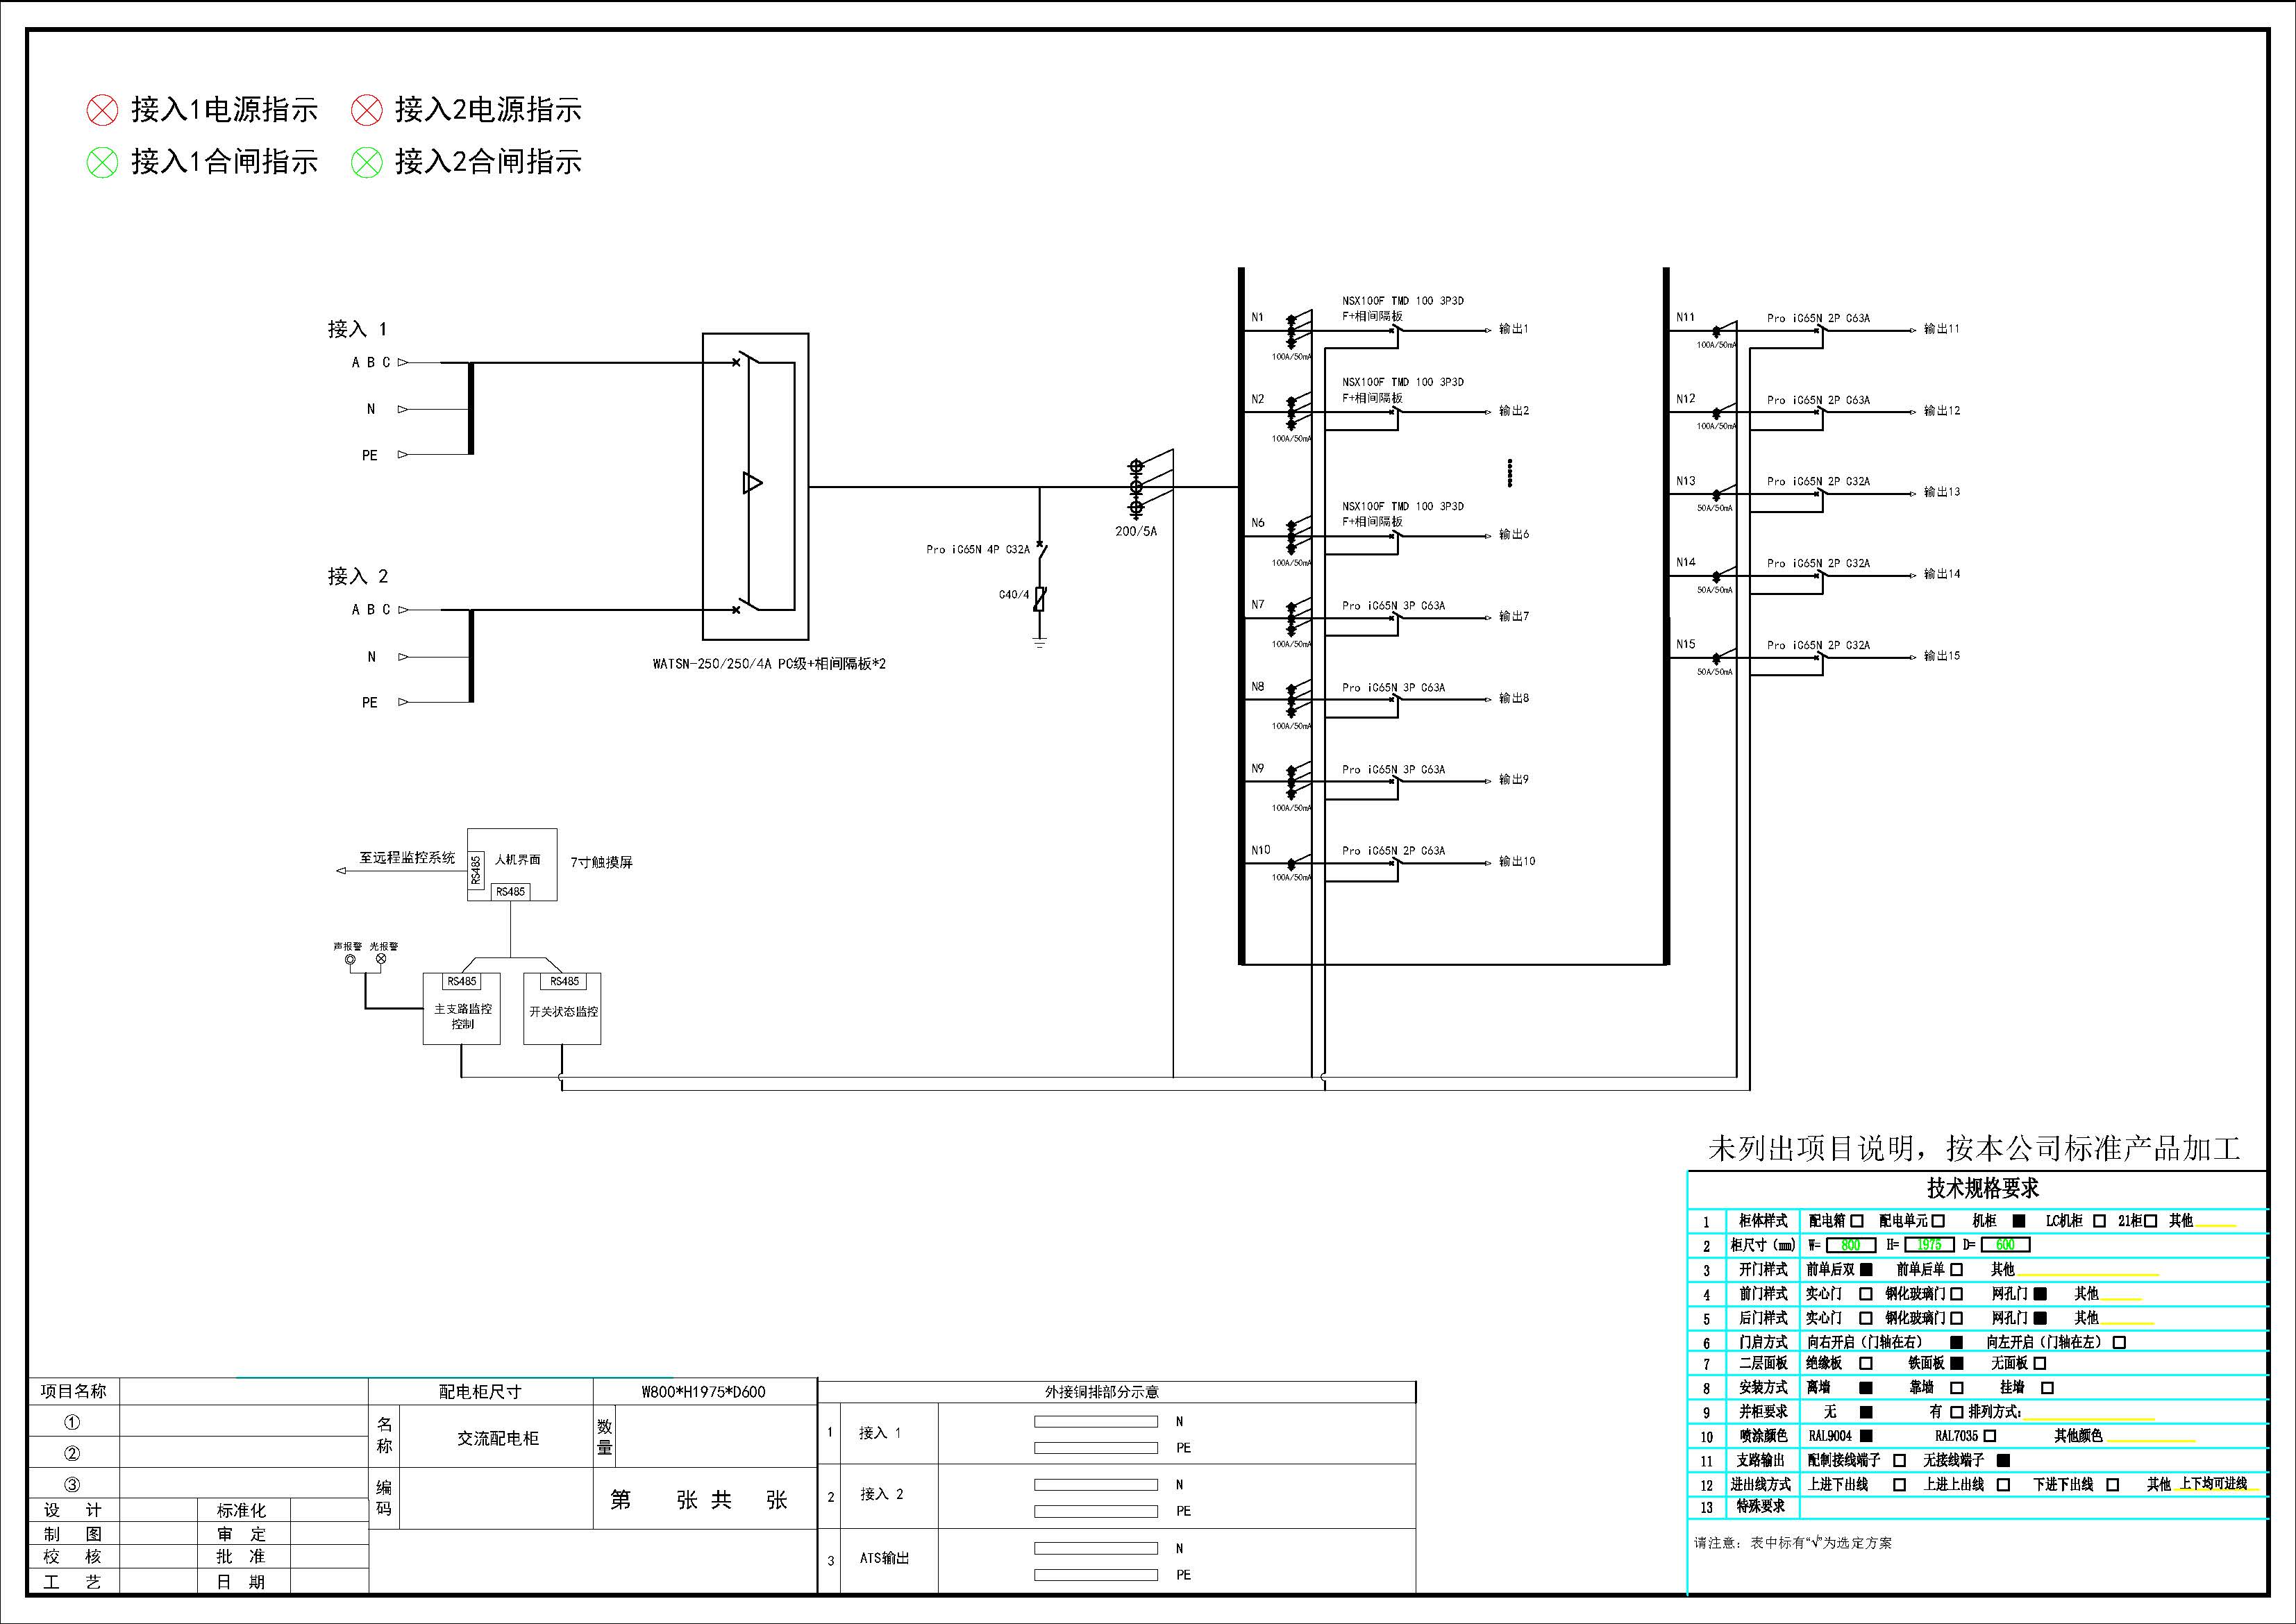Click the 输出6 output label
Image resolution: width=2296 pixels, height=1624 pixels.
point(1514,535)
